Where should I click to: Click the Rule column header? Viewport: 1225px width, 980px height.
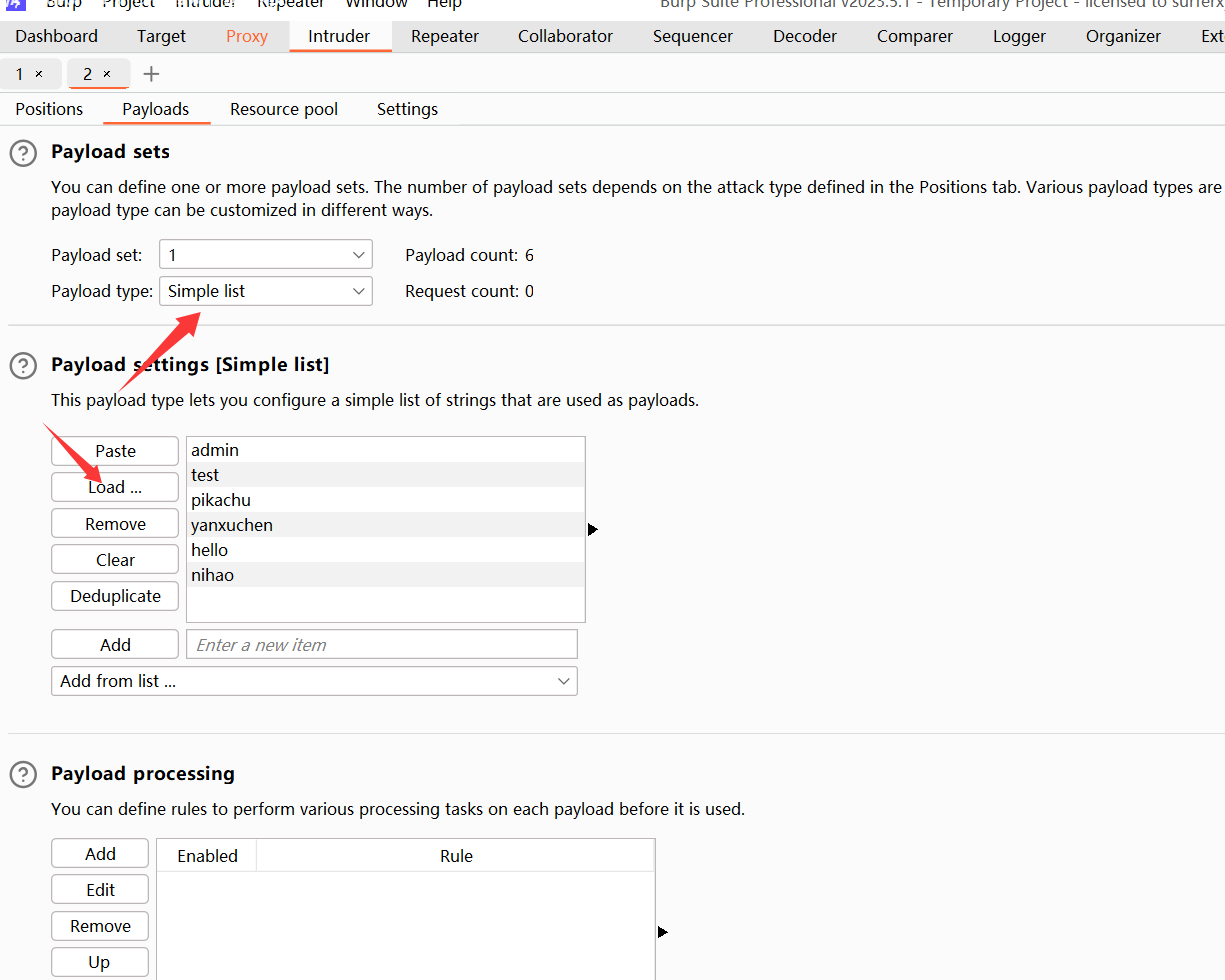click(x=456, y=856)
